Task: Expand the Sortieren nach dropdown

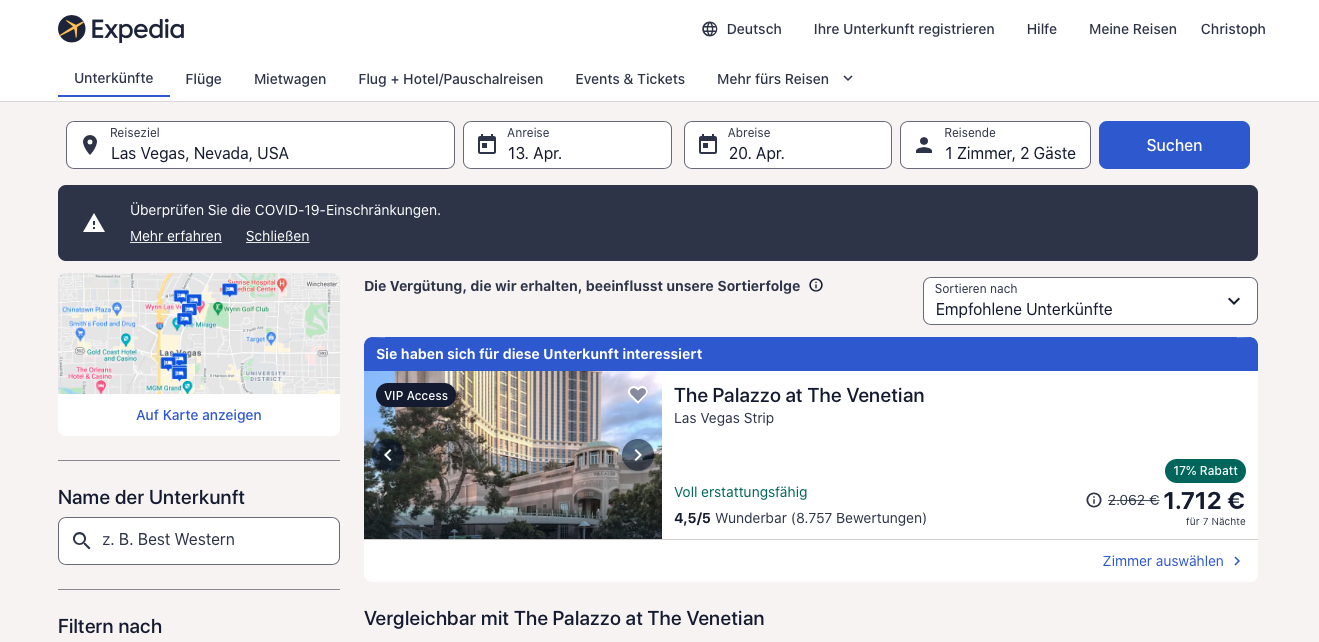Action: pyautogui.click(x=1090, y=301)
